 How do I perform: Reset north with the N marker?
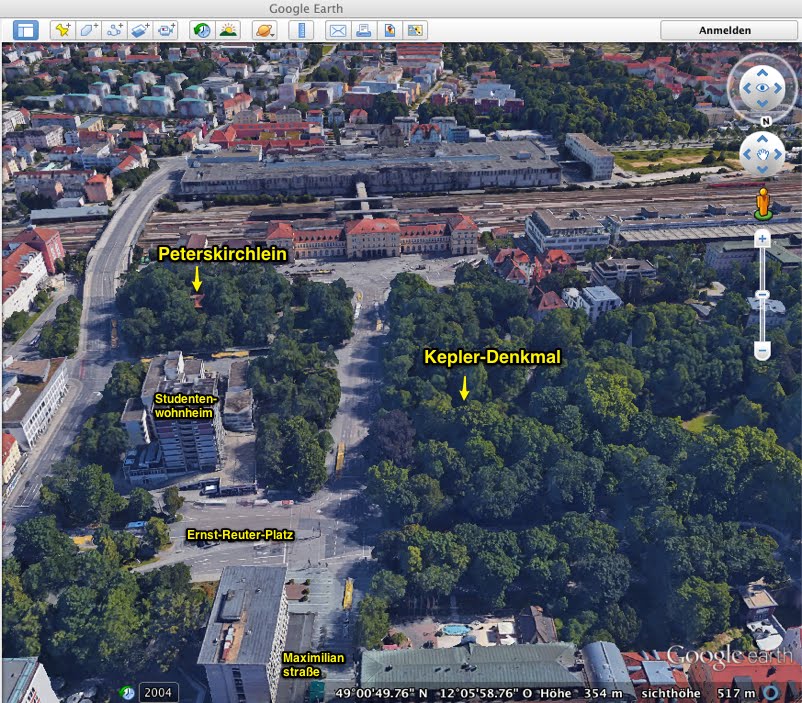coord(766,121)
